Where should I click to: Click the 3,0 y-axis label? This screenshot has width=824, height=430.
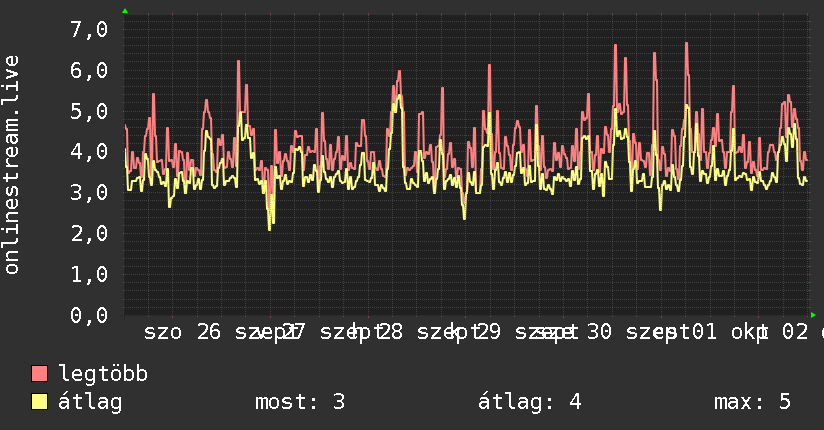[89, 192]
